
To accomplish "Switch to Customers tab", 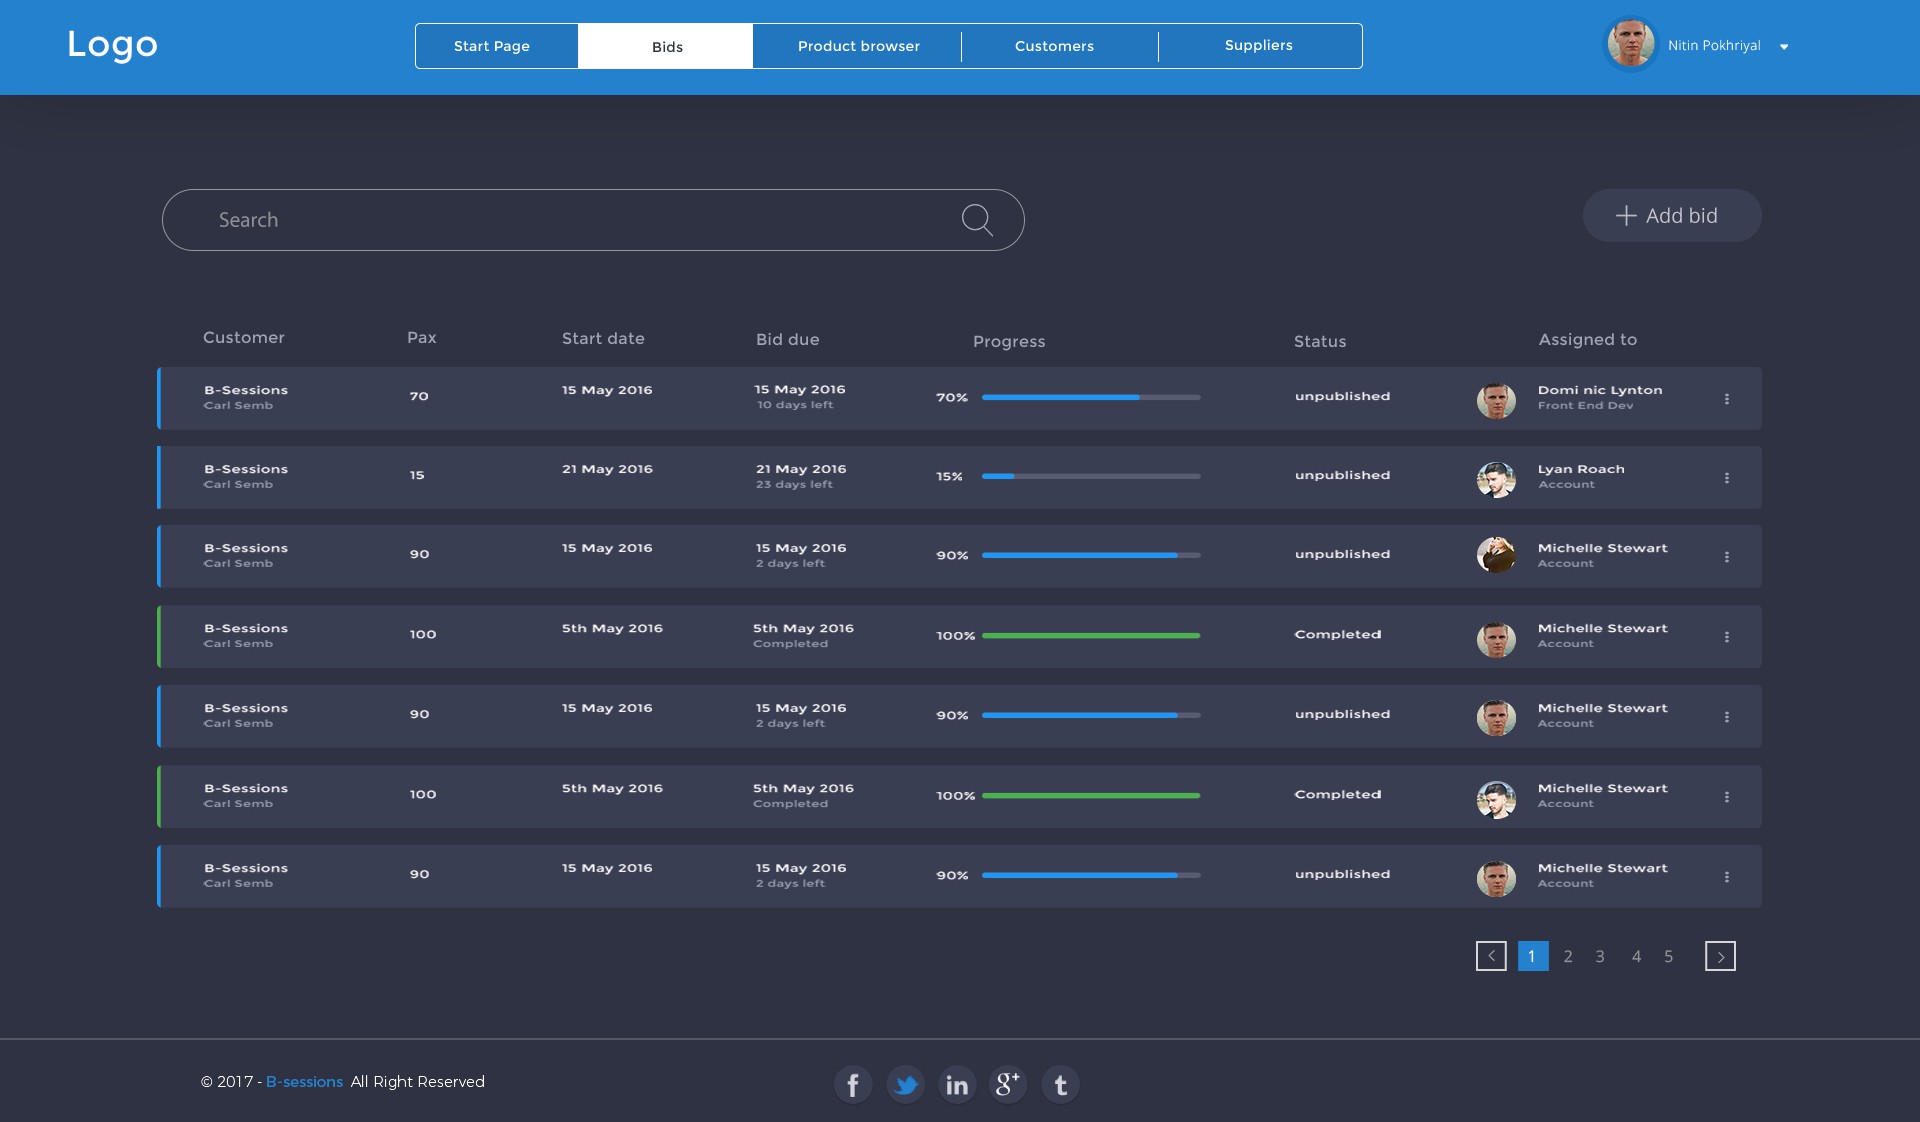I will point(1054,46).
